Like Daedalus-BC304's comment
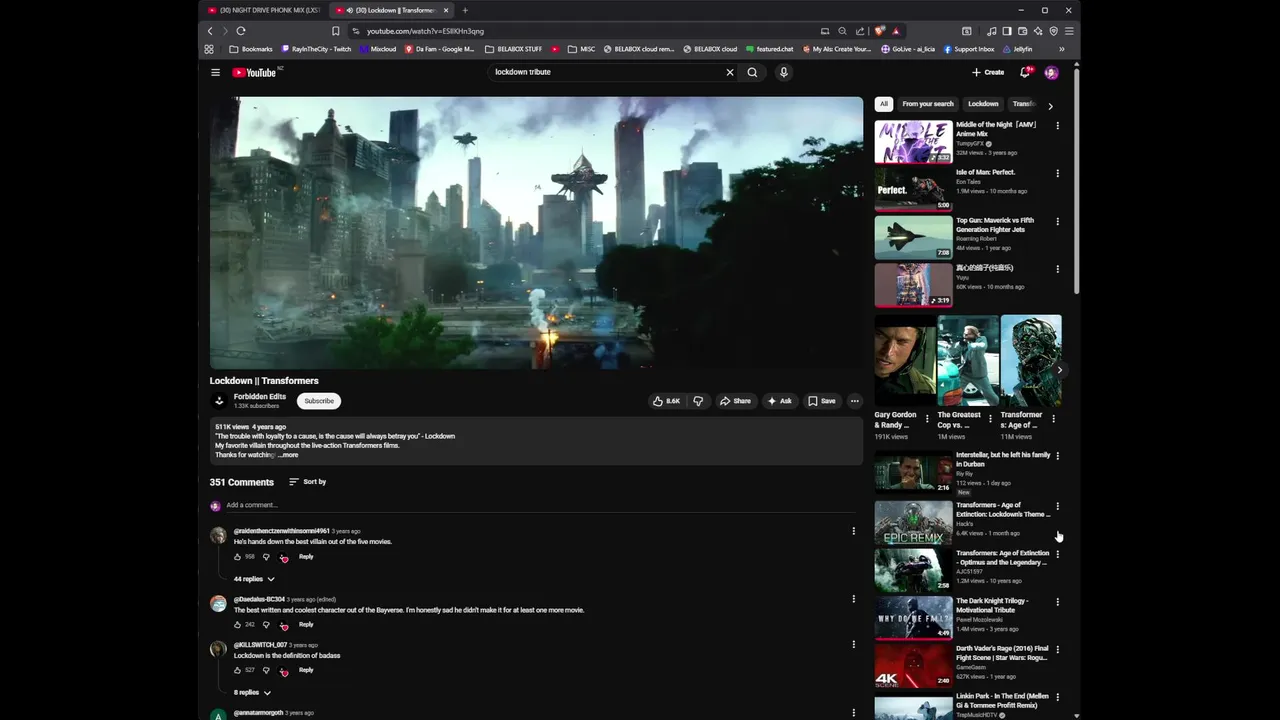This screenshot has width=1280, height=720. (x=238, y=625)
